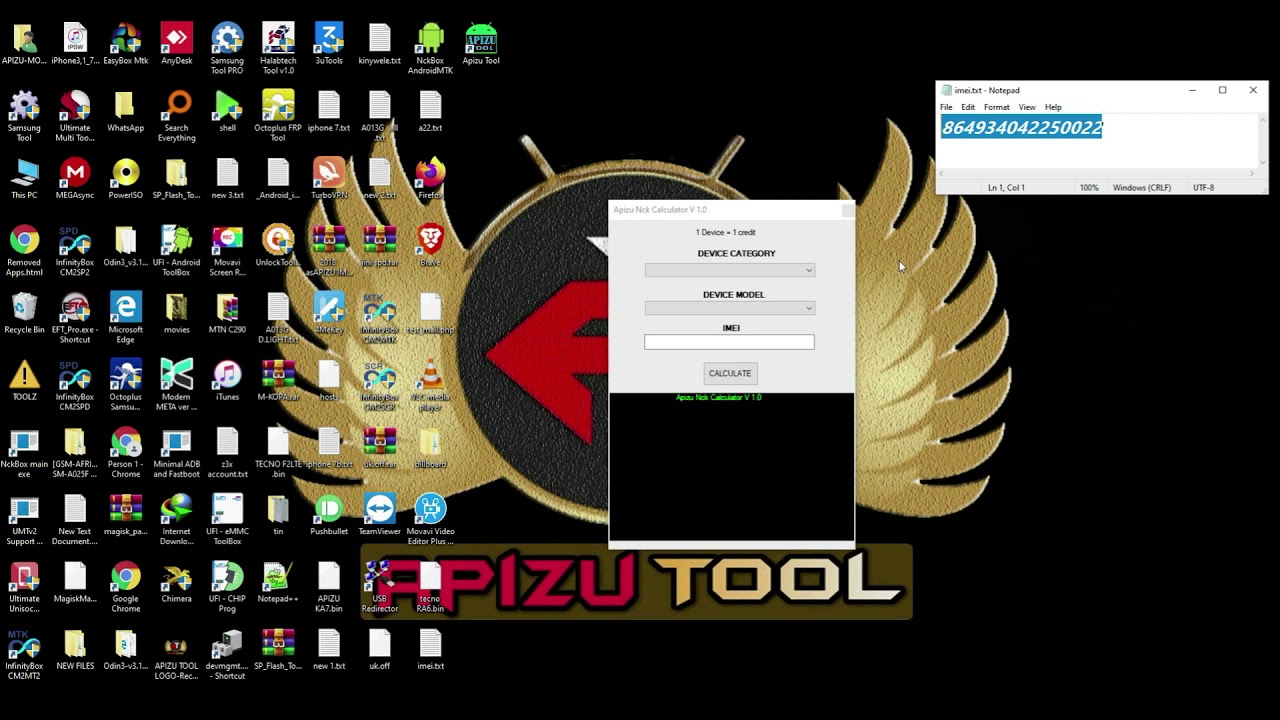Screen dimensions: 1280x720
Task: Select the M-KOPA.rar archive icon
Action: click(x=278, y=381)
